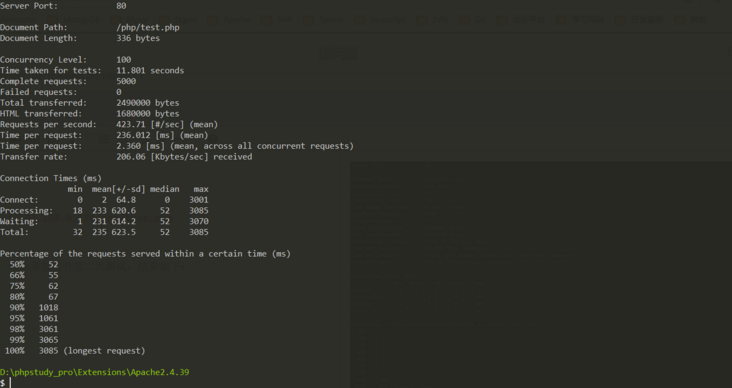
Task: Focus the command line after the "$" prompt
Action: (10, 383)
